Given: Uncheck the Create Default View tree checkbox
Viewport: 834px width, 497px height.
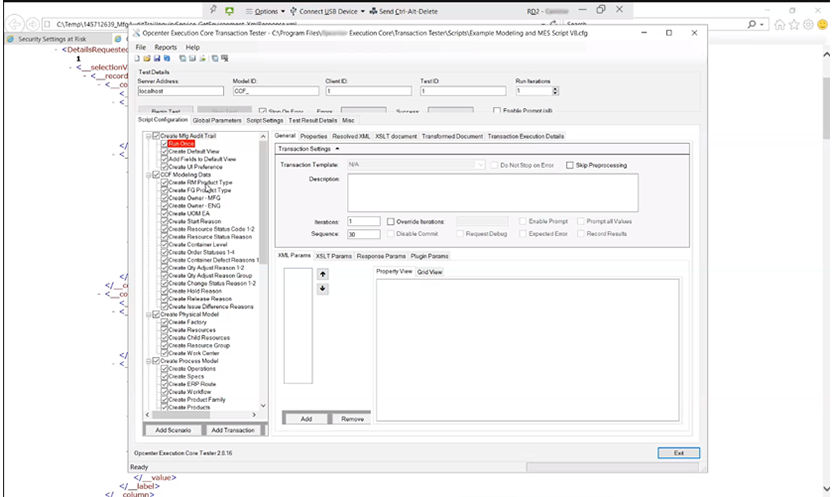Looking at the screenshot, I should [164, 151].
